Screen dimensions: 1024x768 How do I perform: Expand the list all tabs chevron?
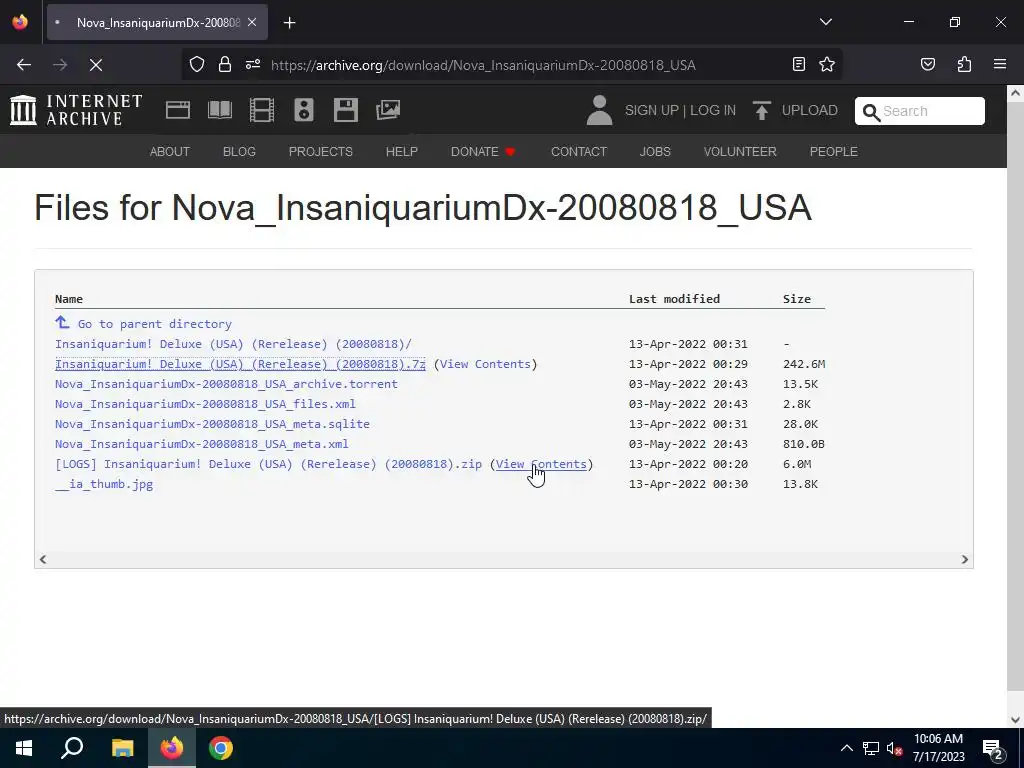pyautogui.click(x=825, y=22)
